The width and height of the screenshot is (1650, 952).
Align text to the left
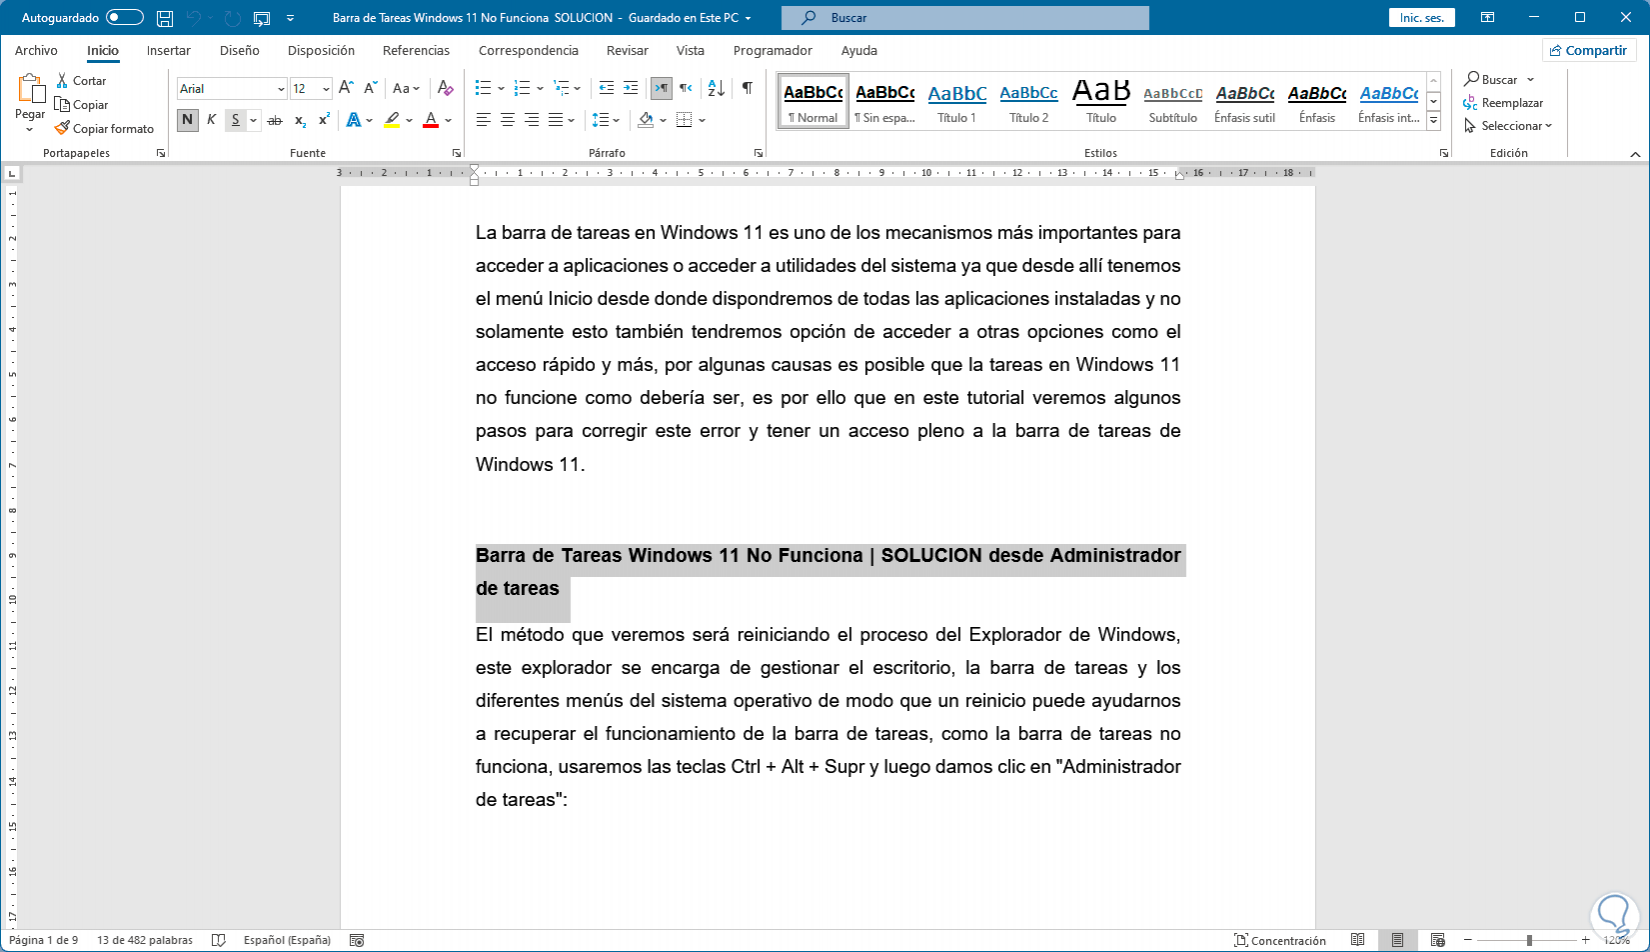click(483, 120)
